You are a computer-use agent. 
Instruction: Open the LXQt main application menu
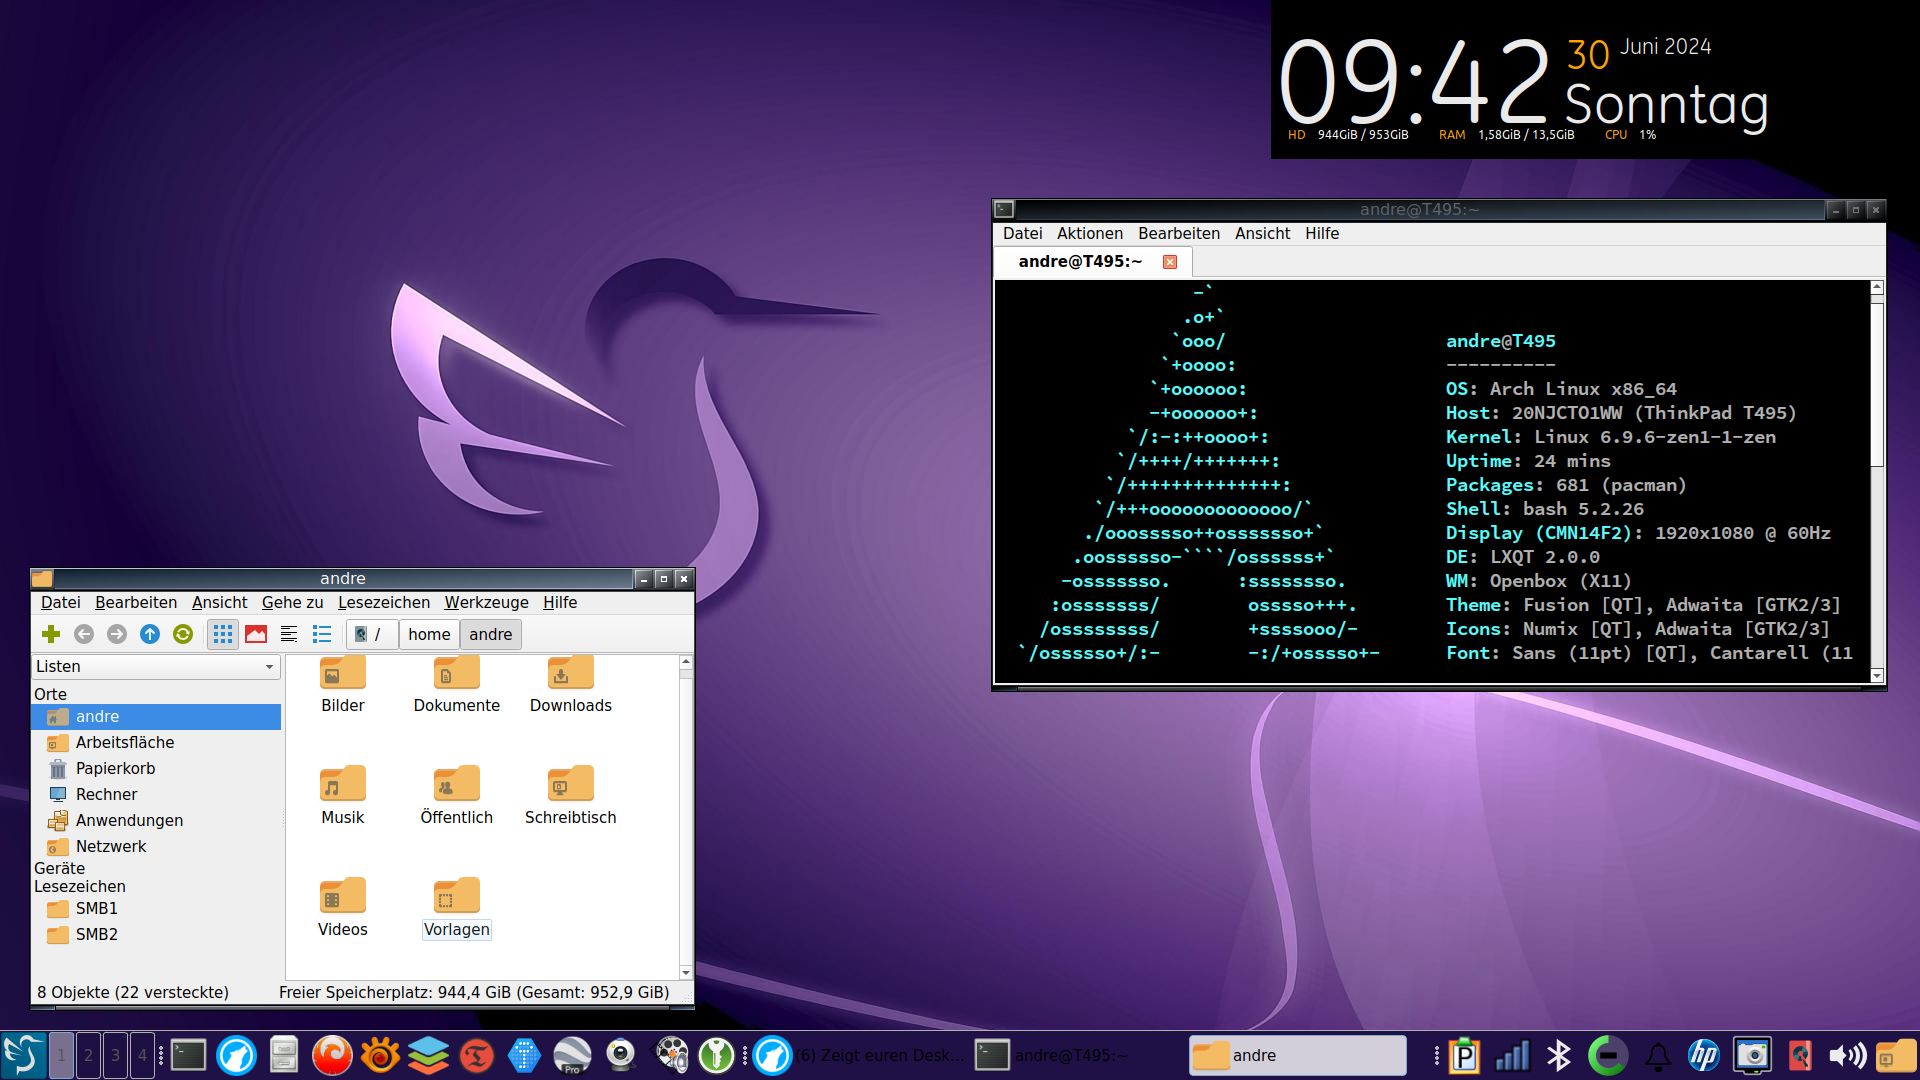(x=22, y=1055)
